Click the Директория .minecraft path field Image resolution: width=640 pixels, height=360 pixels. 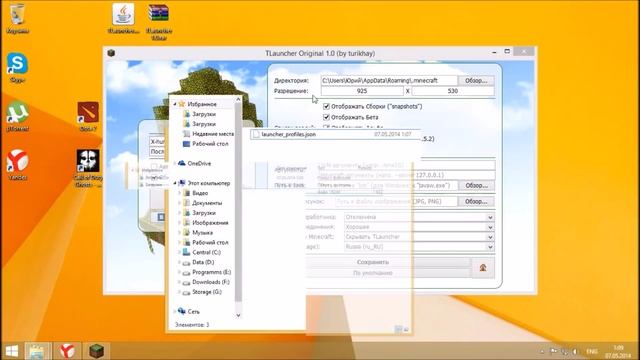click(x=389, y=80)
